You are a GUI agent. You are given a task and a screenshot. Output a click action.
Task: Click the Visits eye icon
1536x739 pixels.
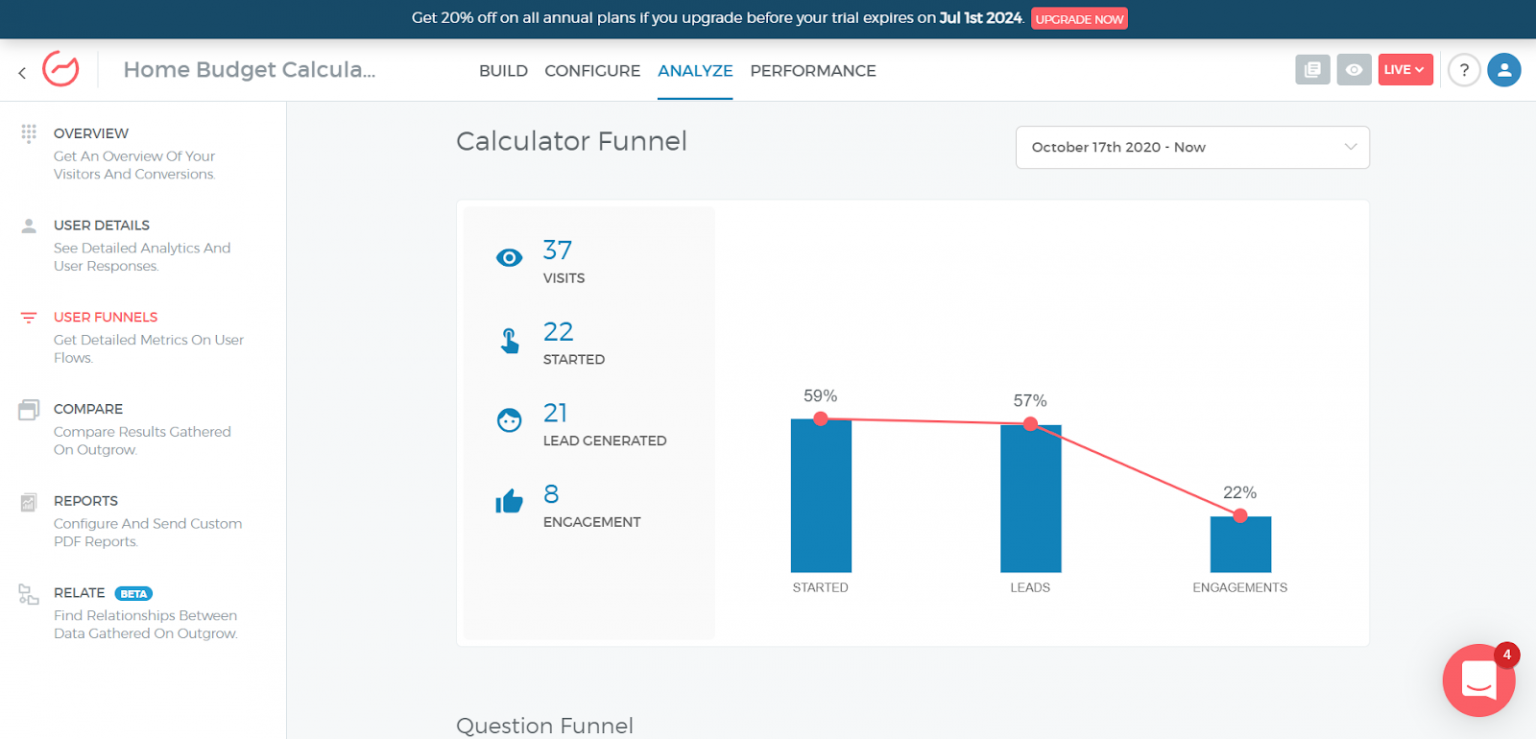[x=509, y=258]
